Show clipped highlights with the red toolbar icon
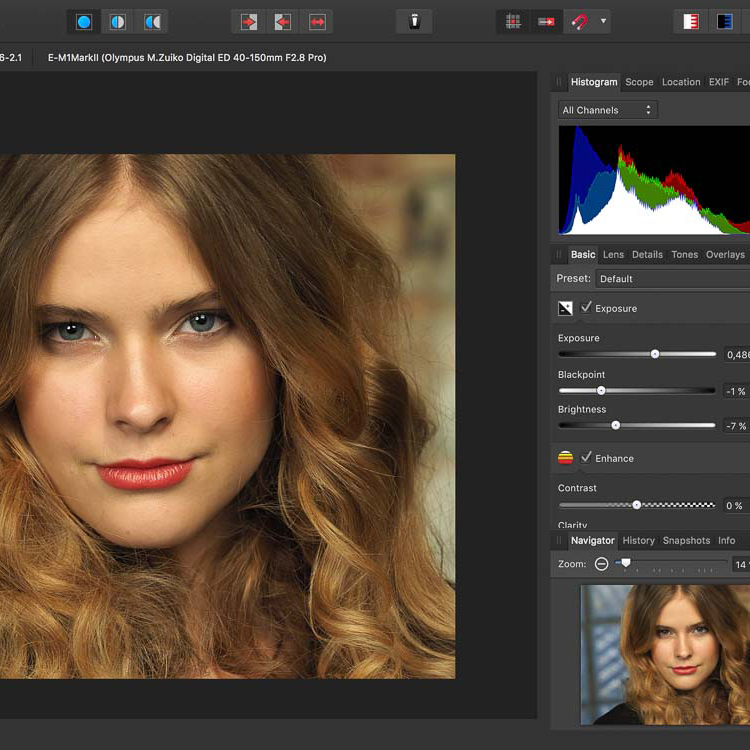 pyautogui.click(x=690, y=21)
